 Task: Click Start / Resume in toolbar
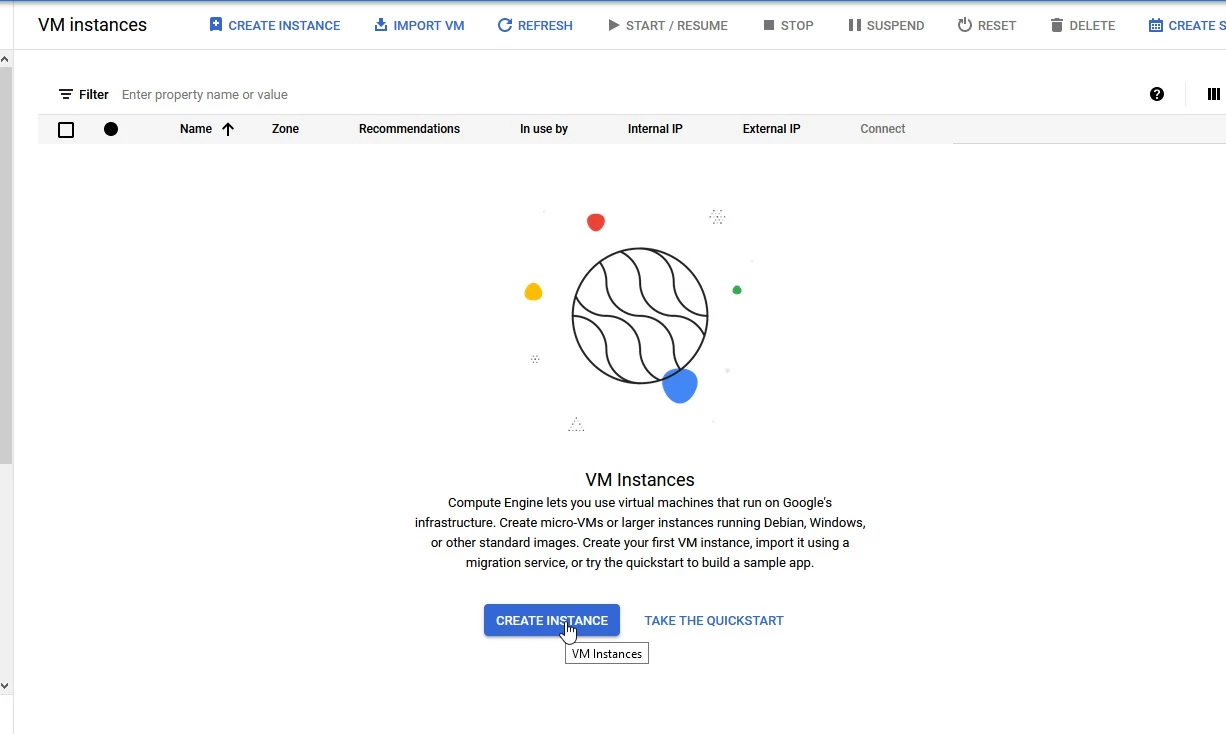tap(668, 25)
